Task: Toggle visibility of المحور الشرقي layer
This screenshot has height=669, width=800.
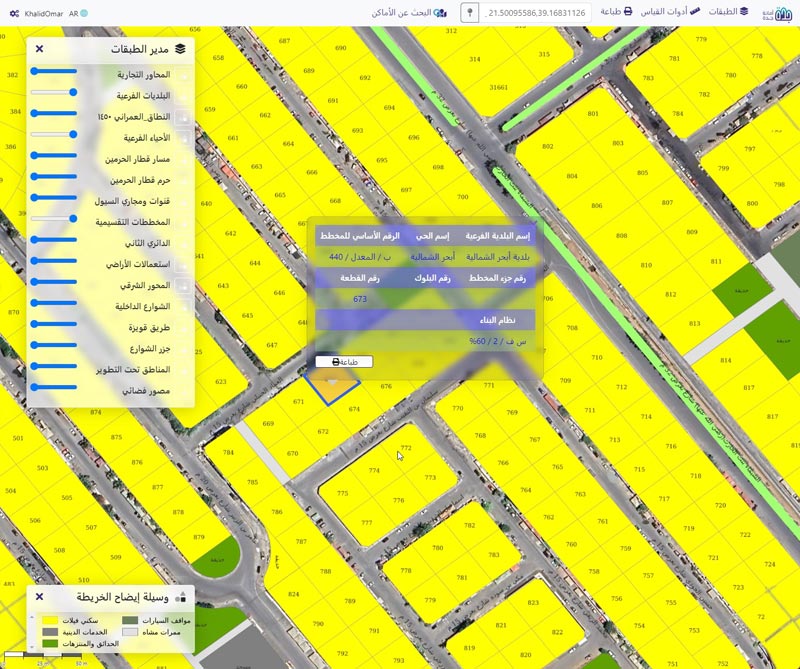Action: tap(183, 285)
